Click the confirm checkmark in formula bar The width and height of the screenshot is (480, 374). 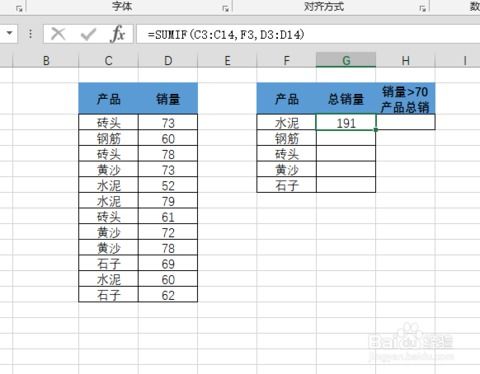88,34
